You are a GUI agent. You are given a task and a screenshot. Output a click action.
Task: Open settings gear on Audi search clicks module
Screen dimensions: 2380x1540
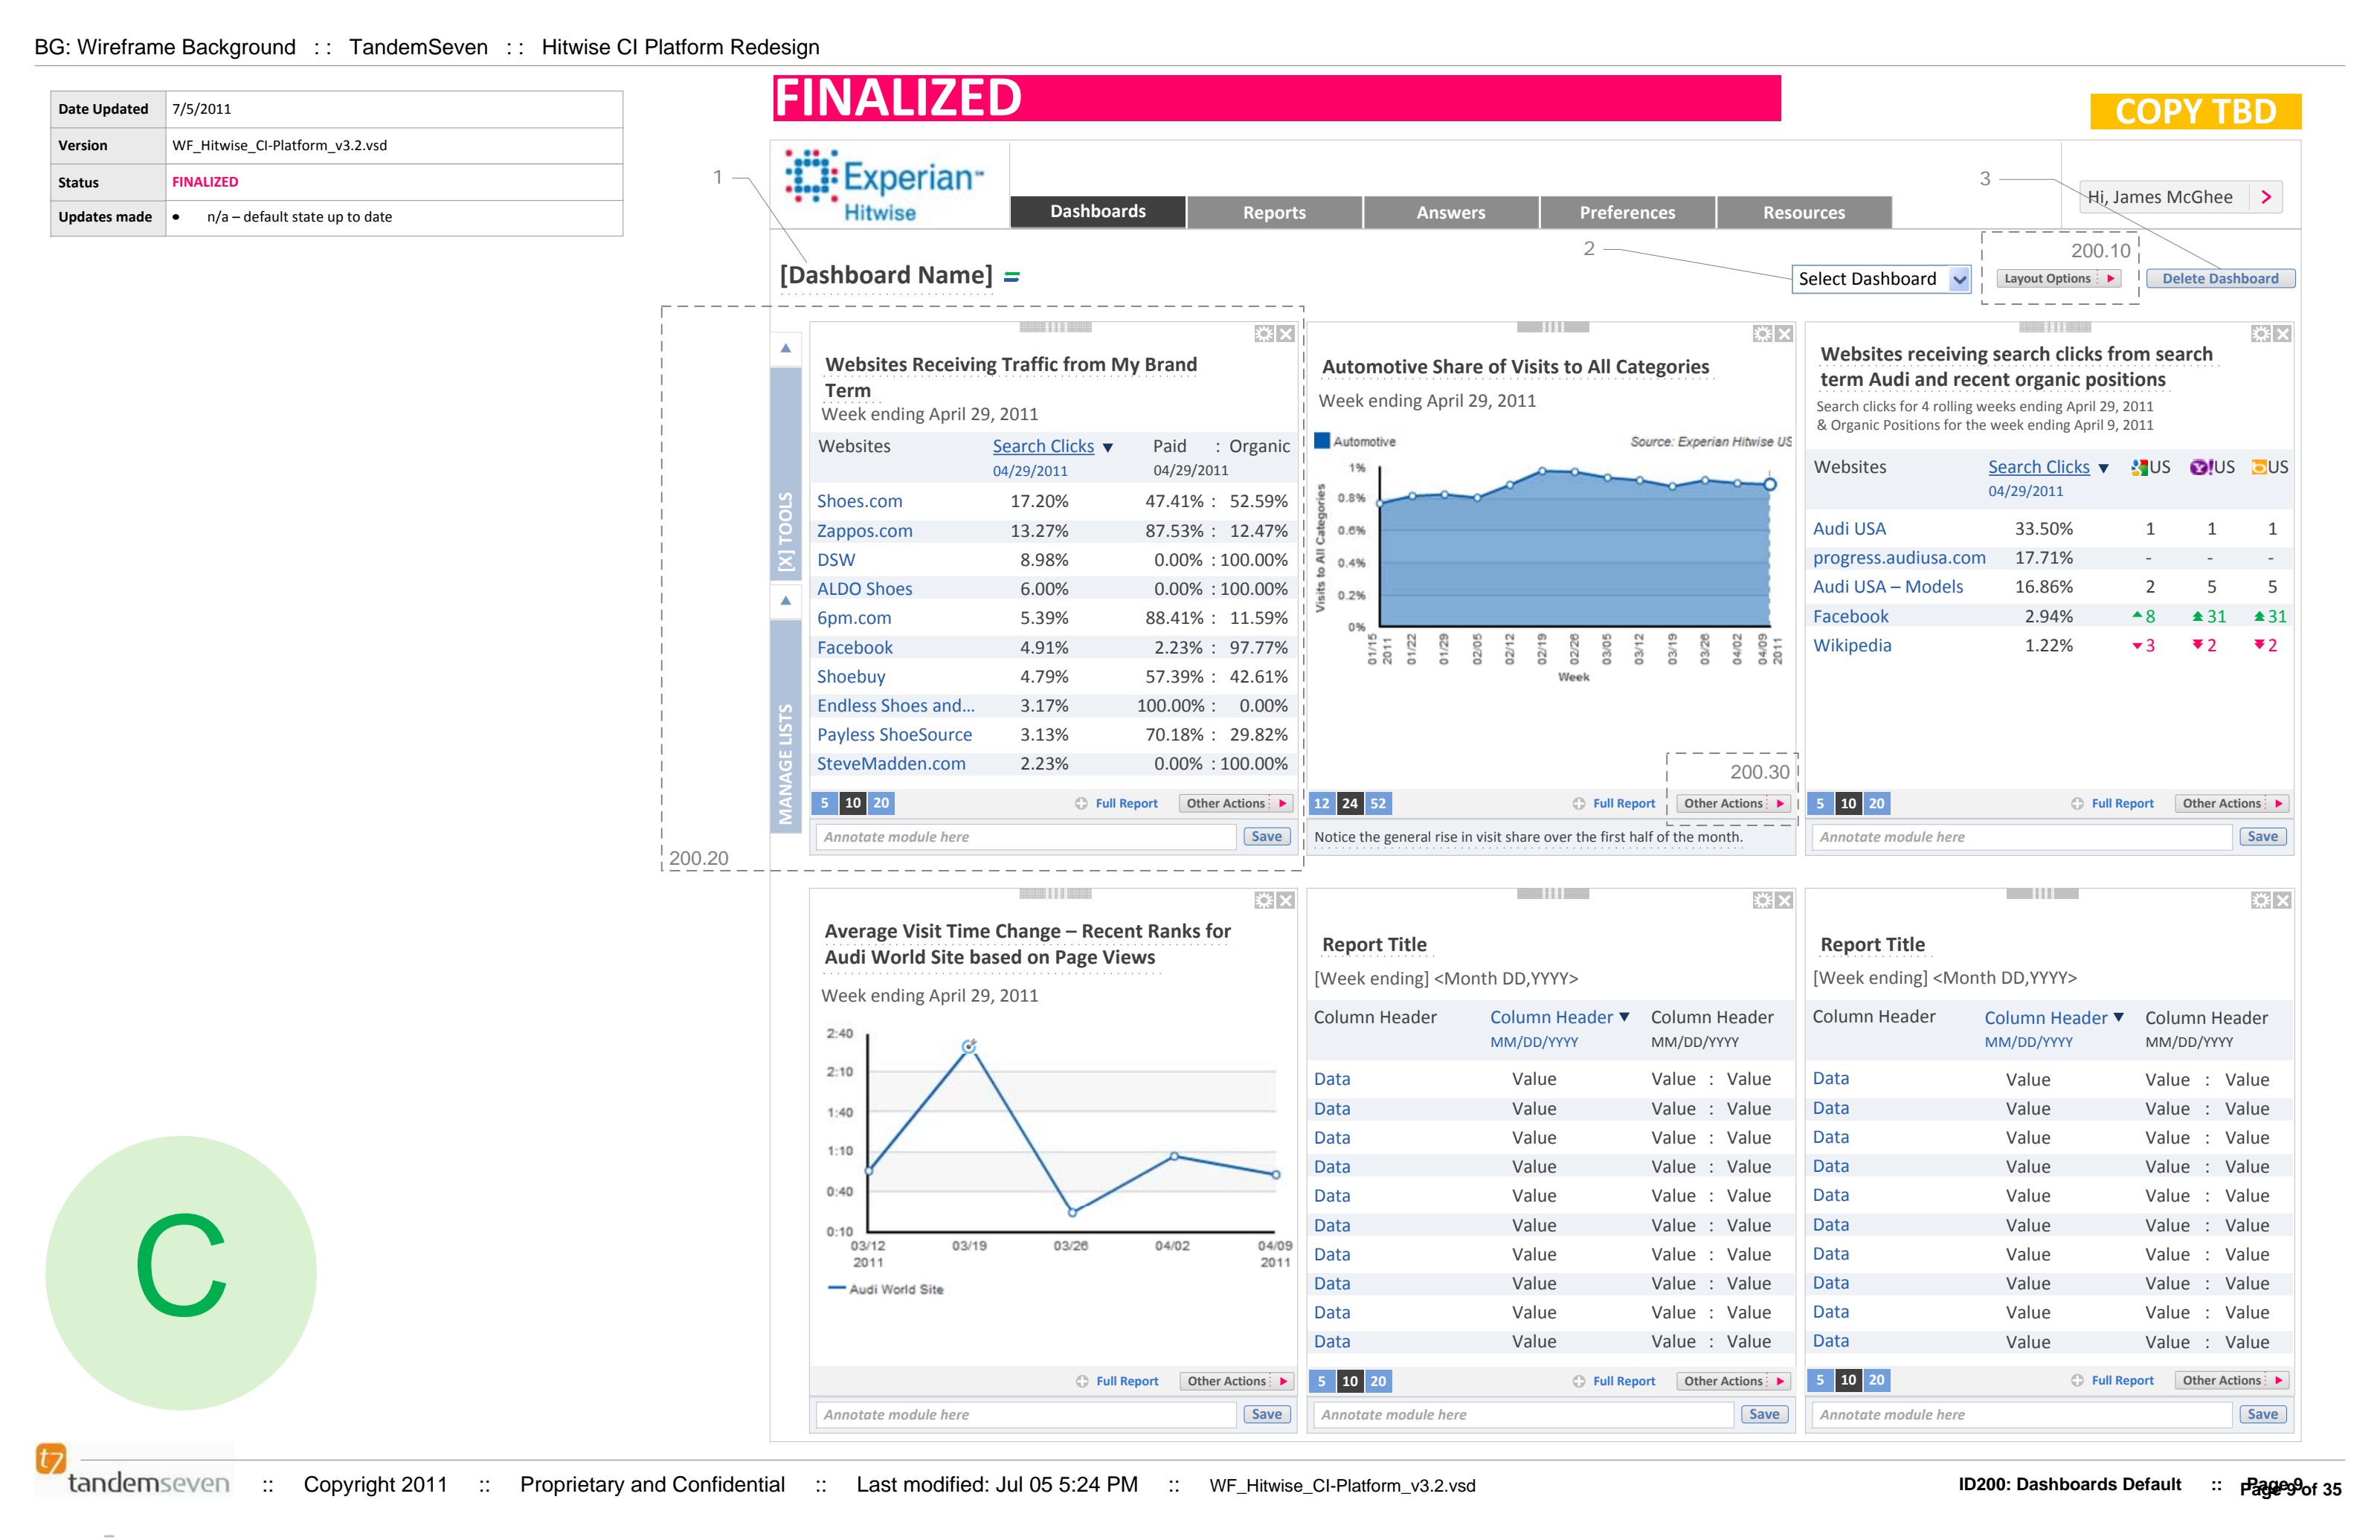2260,334
